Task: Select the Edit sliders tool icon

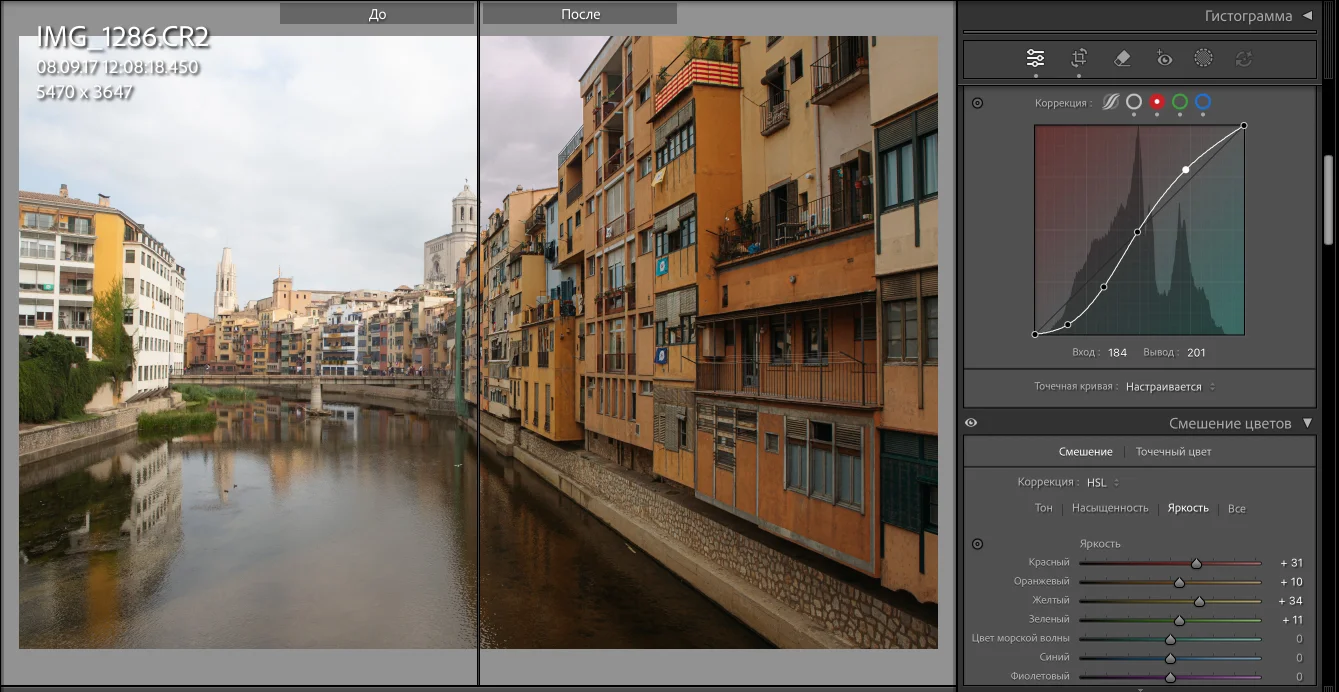Action: [x=1036, y=58]
